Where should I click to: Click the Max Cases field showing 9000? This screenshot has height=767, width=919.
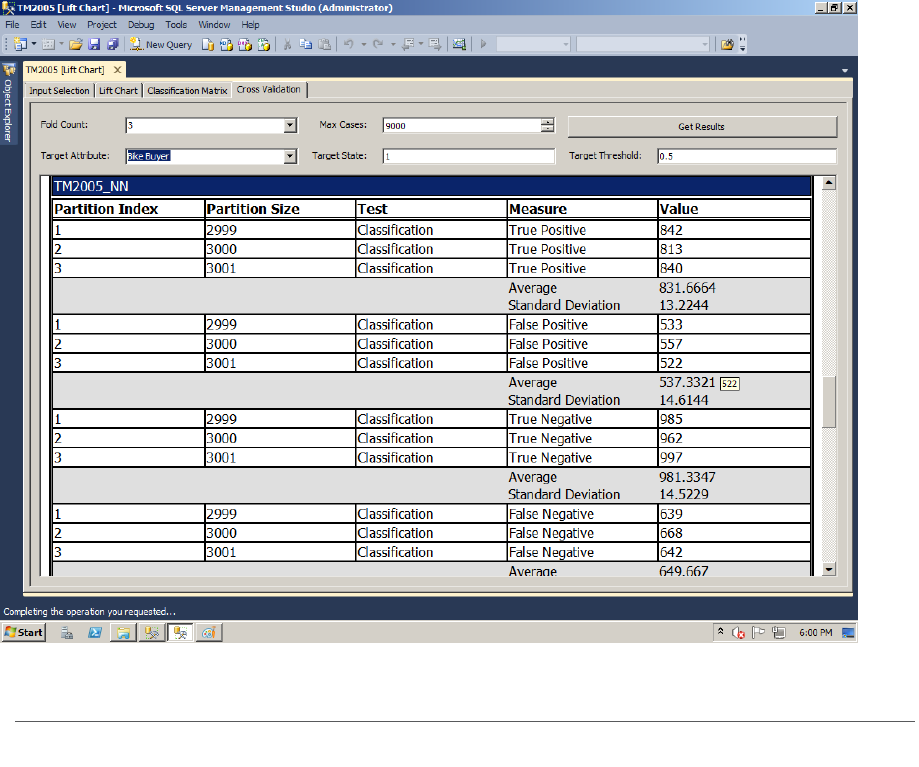462,125
